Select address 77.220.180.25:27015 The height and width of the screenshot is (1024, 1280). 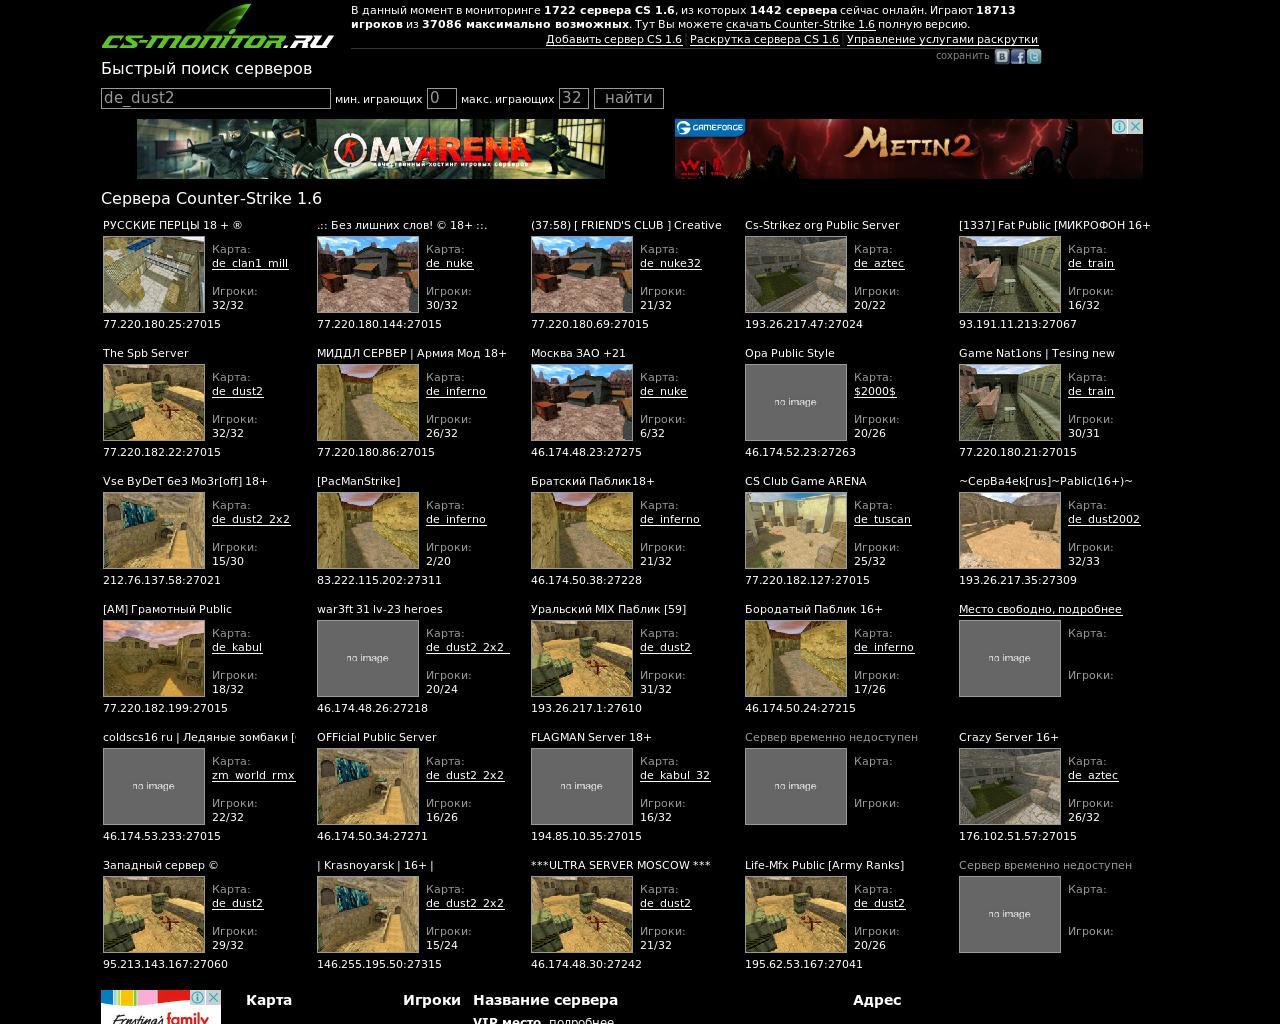pyautogui.click(x=162, y=324)
